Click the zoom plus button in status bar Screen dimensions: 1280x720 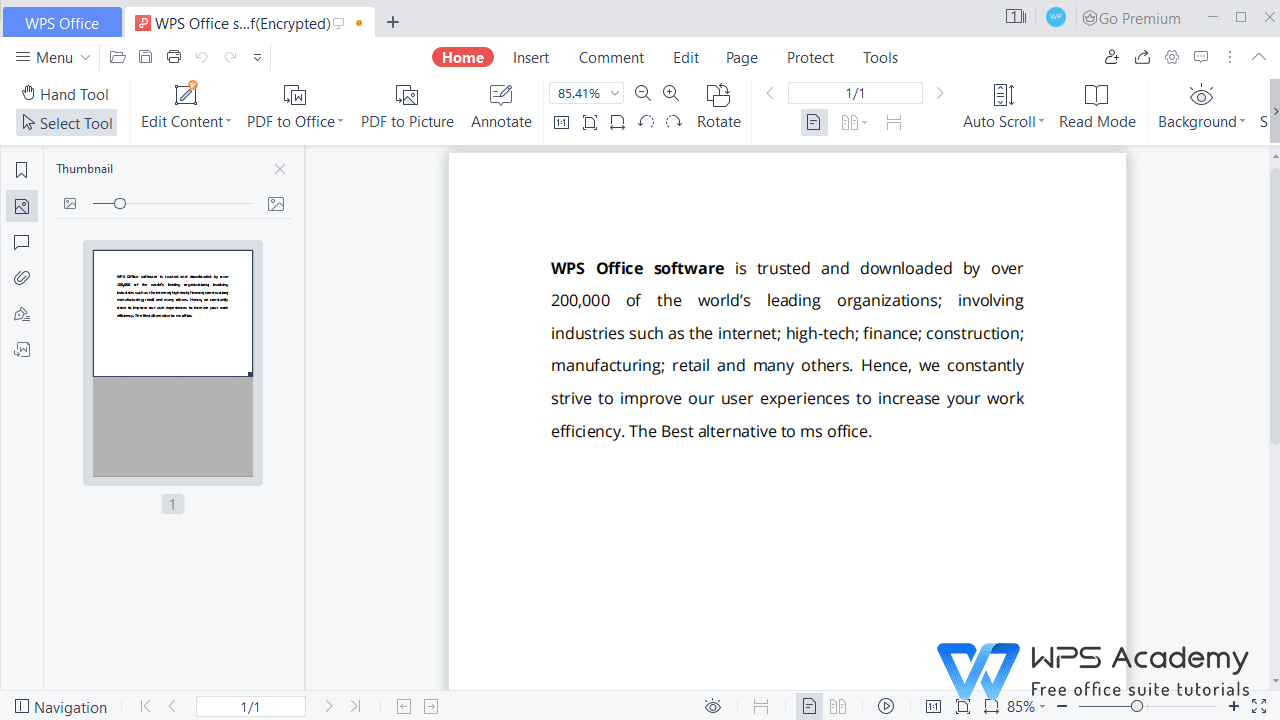1234,707
